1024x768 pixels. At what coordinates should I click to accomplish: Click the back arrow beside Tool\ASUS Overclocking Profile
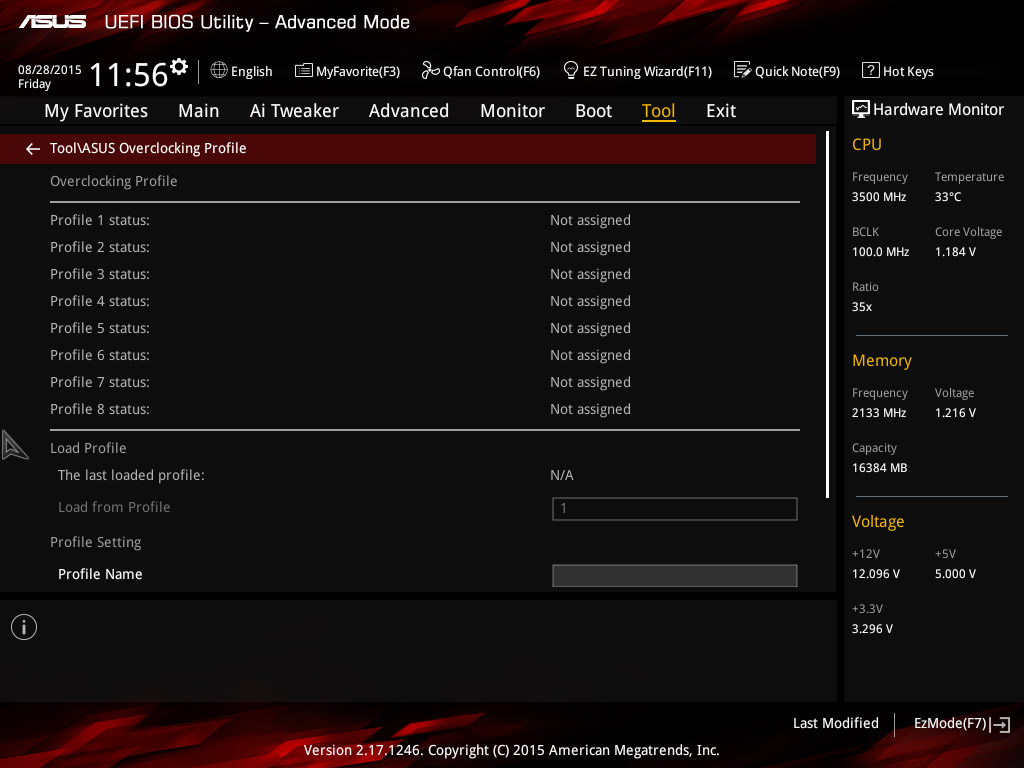[33, 149]
